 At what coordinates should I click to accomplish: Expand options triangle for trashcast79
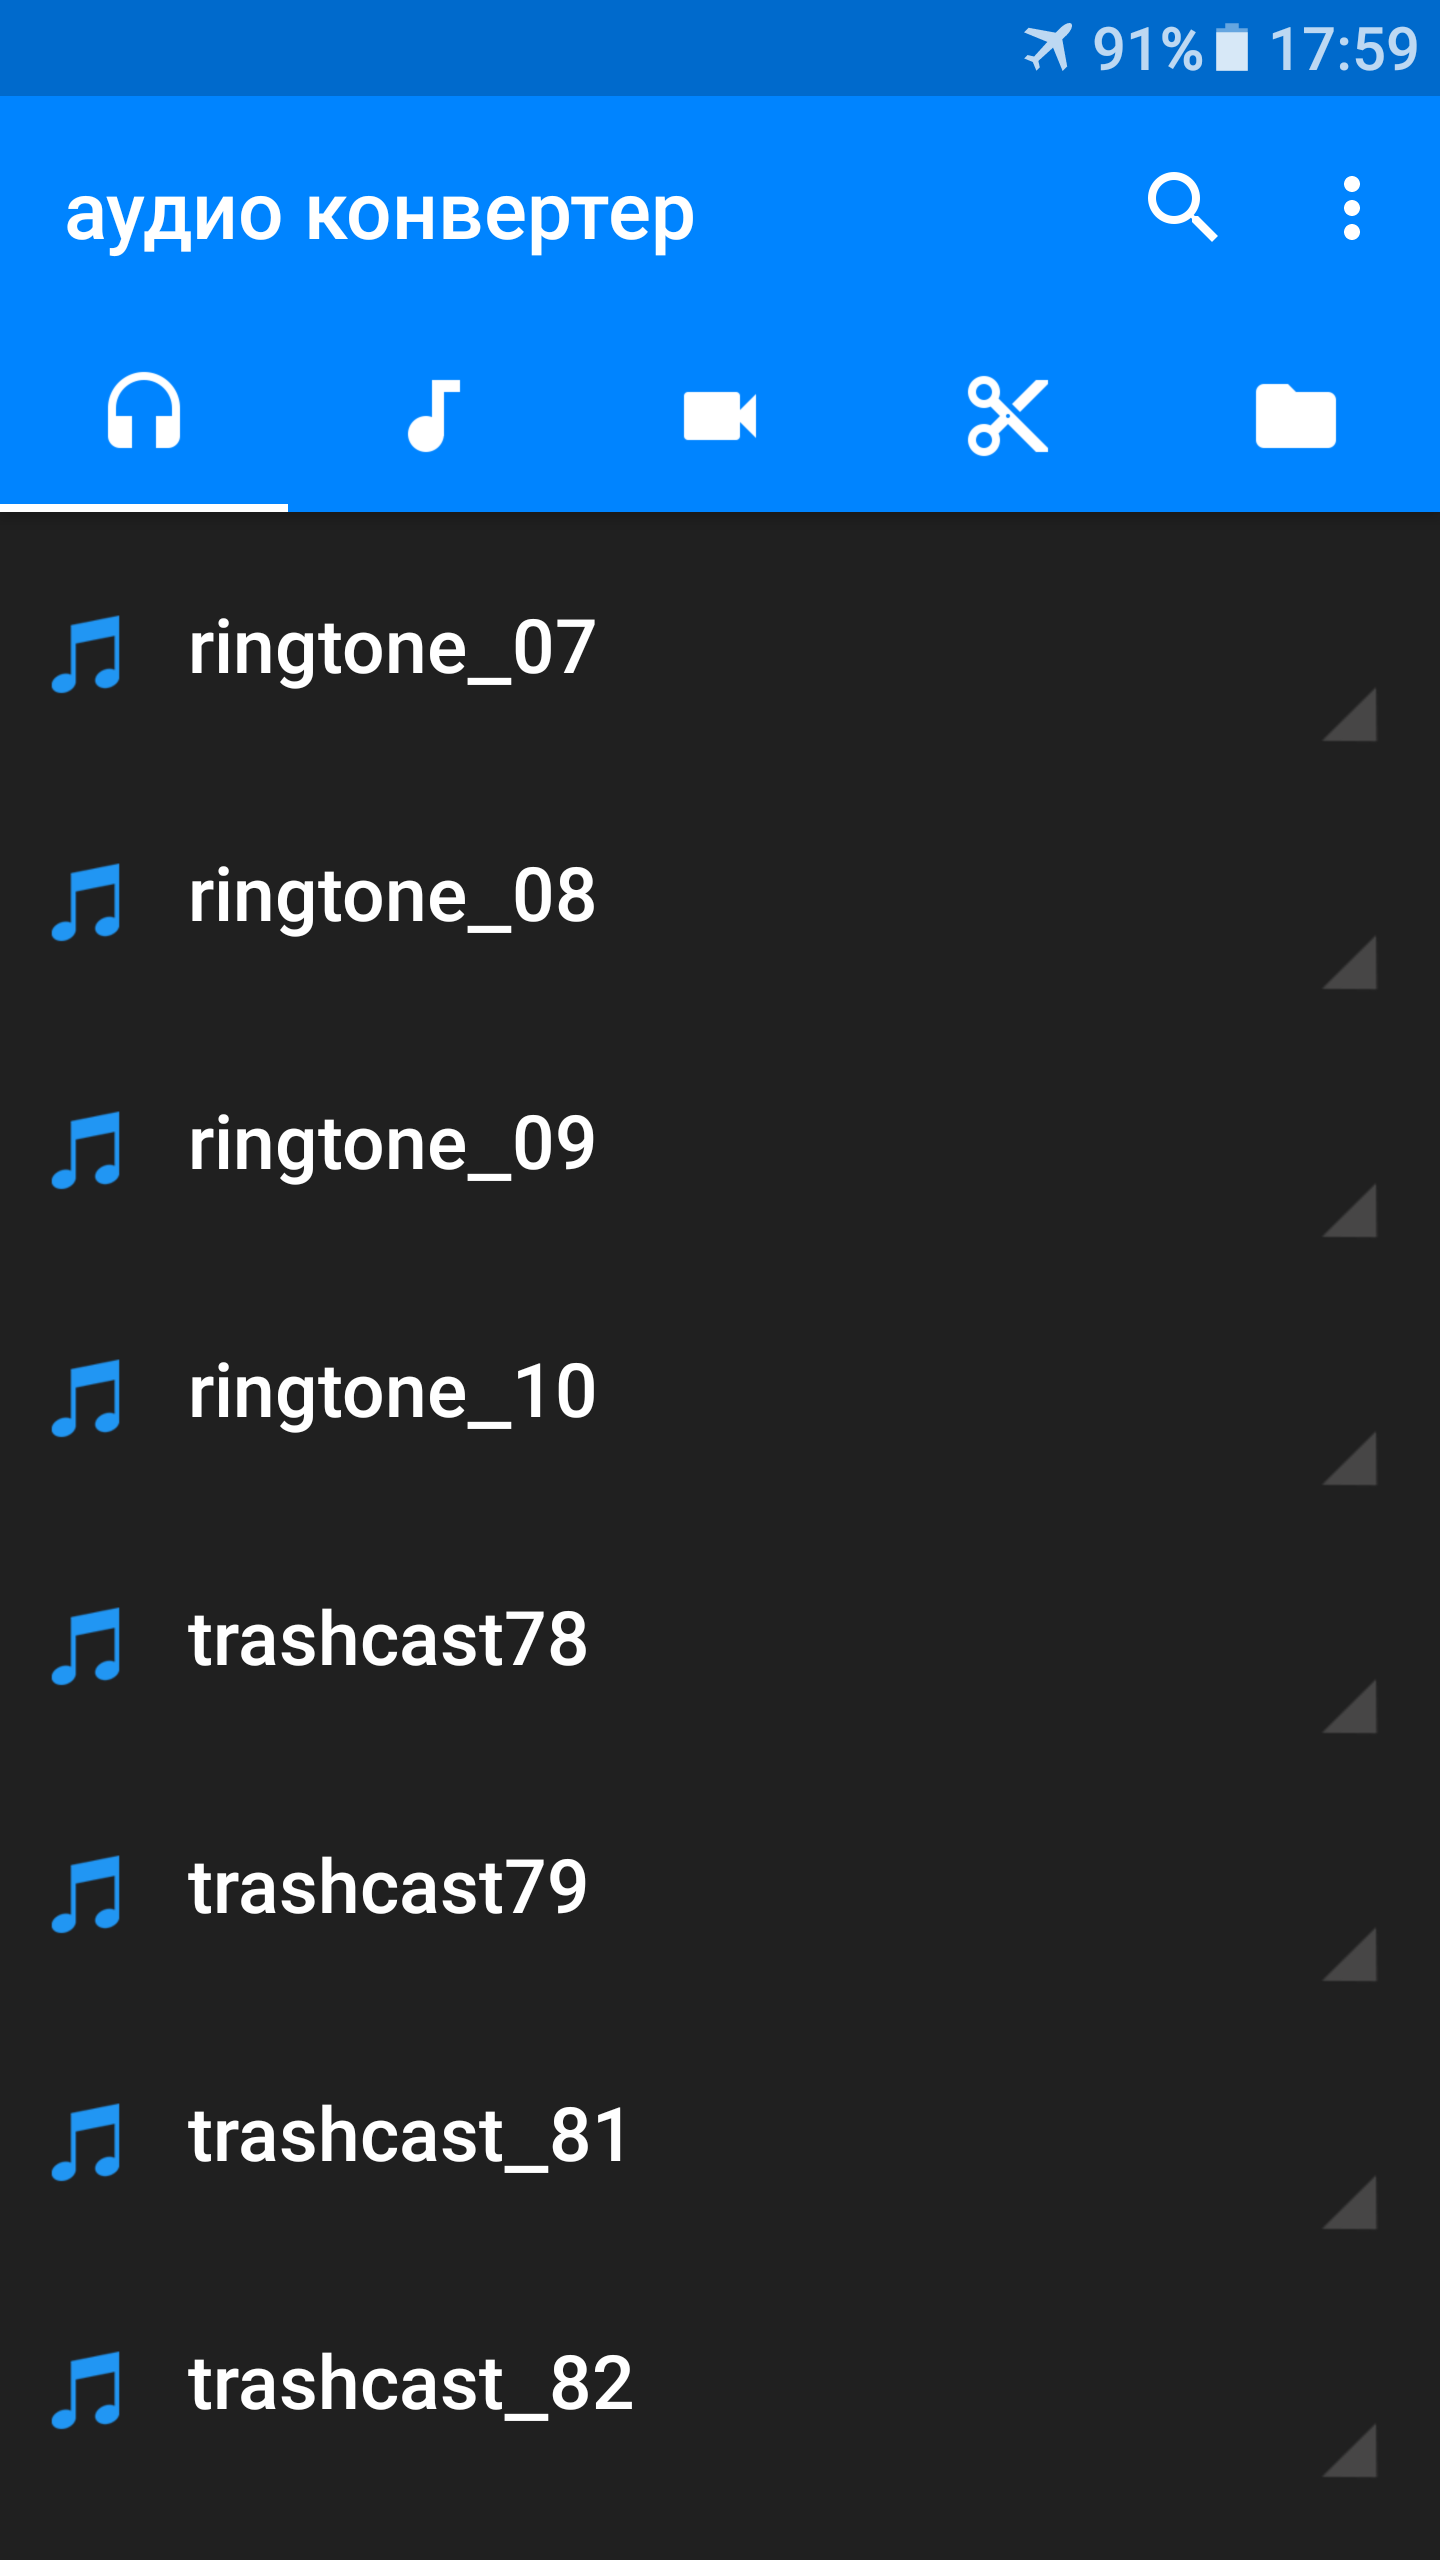click(x=1350, y=1954)
